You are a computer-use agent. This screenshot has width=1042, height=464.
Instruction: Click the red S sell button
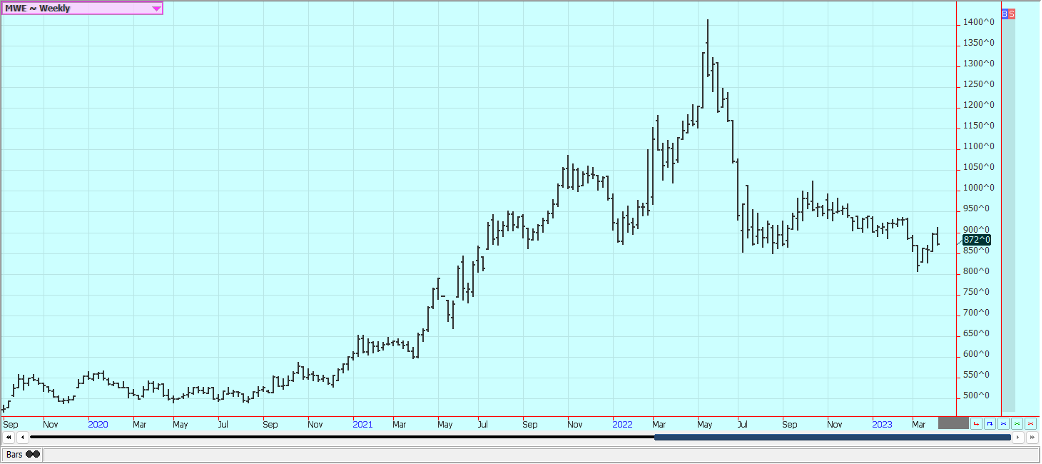tap(1012, 13)
